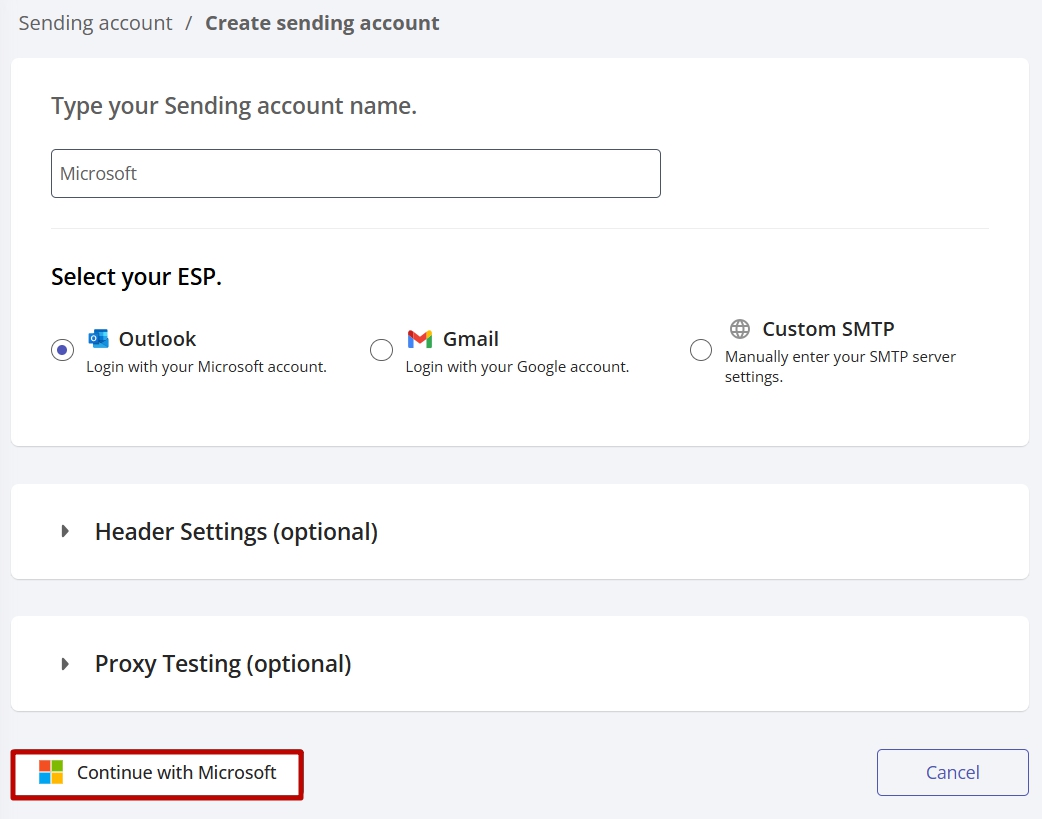
Task: Click the Outlook label text
Action: coord(157,339)
